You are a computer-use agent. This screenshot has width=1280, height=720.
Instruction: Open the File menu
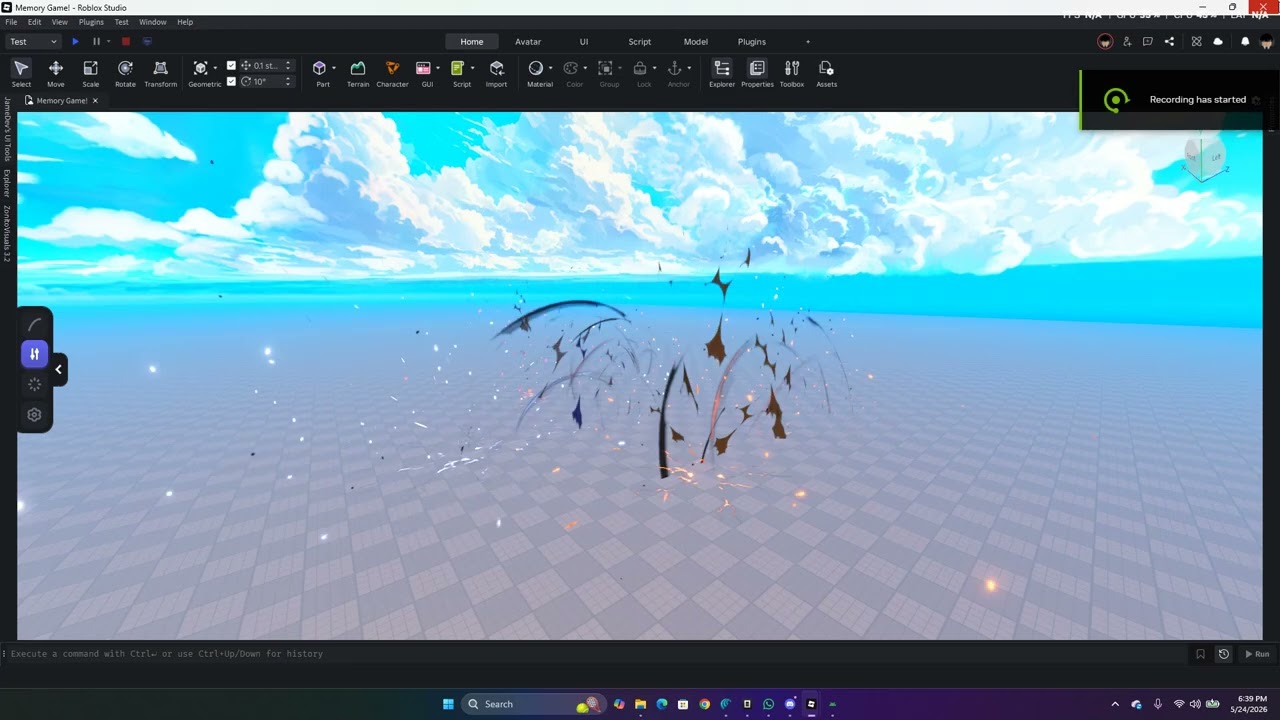(x=11, y=22)
